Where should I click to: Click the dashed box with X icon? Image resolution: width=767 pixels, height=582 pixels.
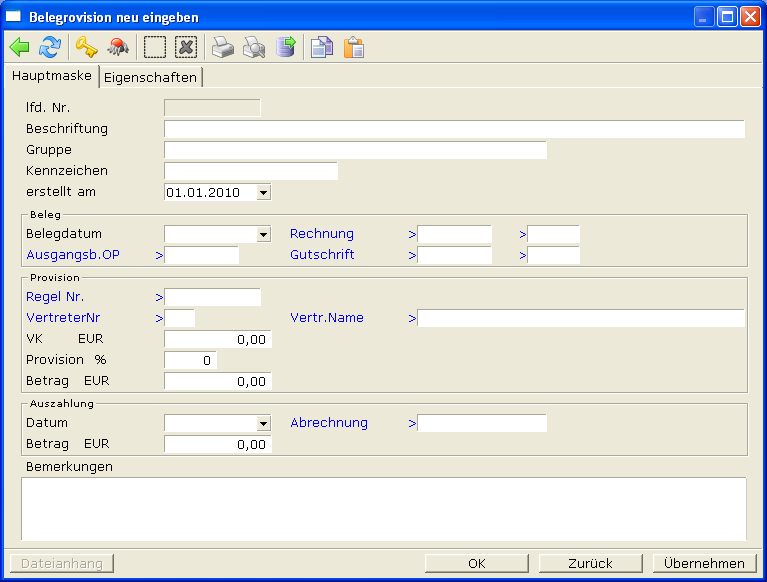click(x=186, y=47)
